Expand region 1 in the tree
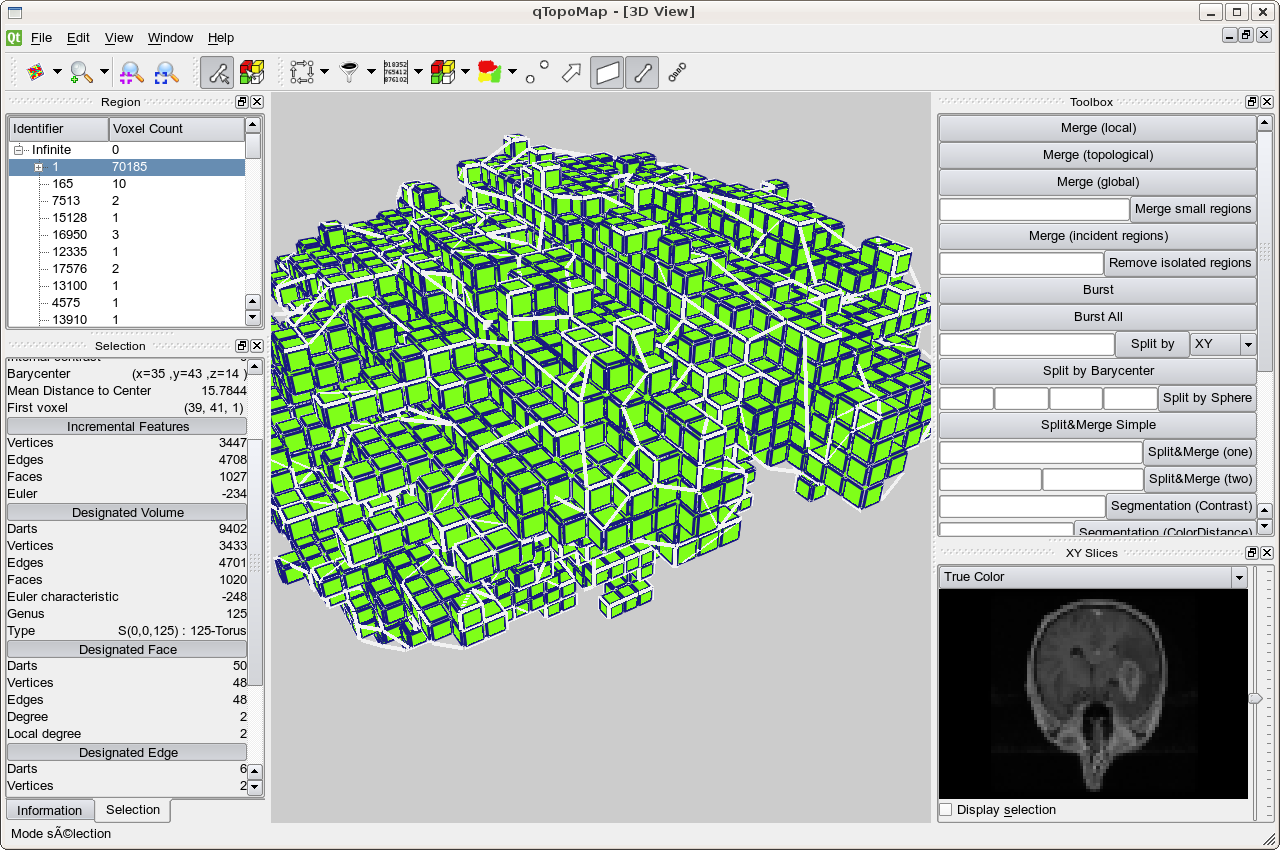Viewport: 1280px width, 850px height. 38,167
